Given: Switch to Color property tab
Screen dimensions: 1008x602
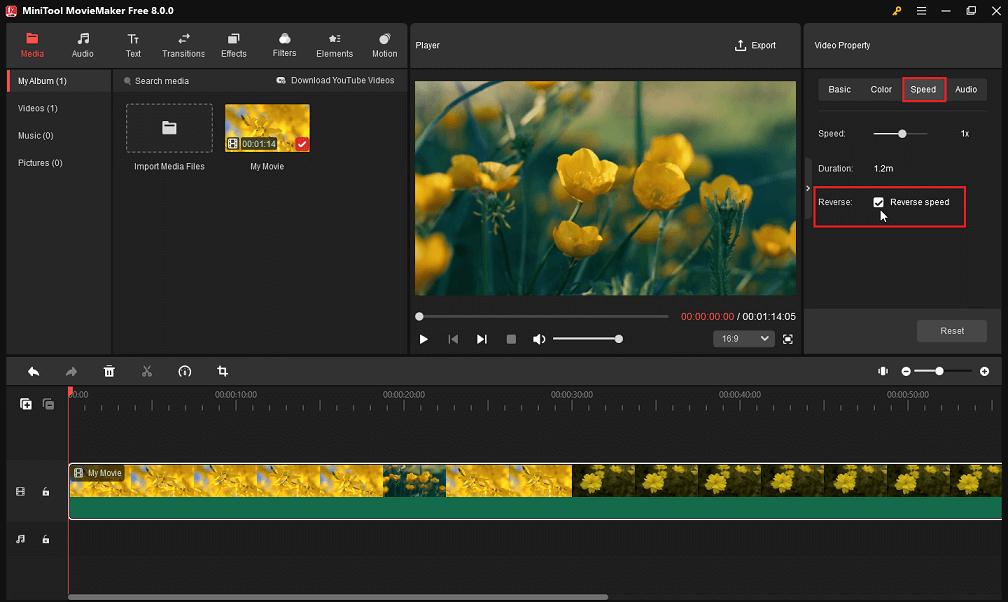Looking at the screenshot, I should point(881,89).
